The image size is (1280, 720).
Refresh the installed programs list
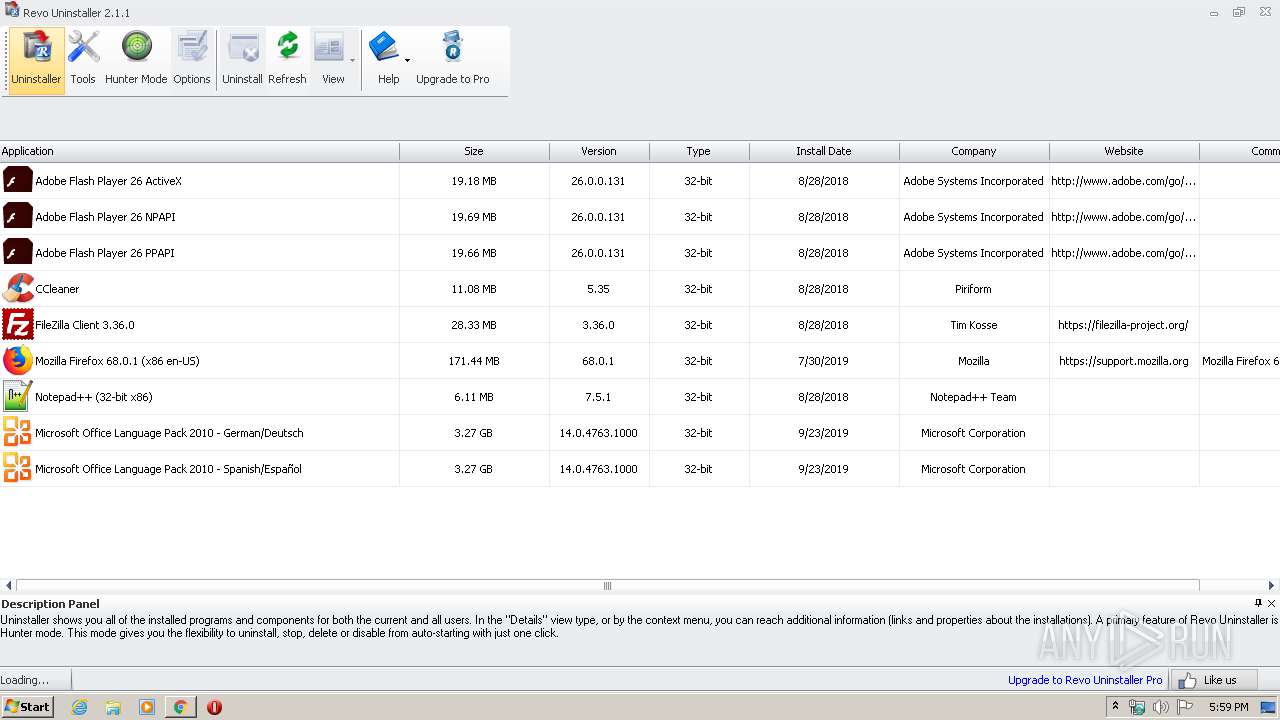pos(287,60)
